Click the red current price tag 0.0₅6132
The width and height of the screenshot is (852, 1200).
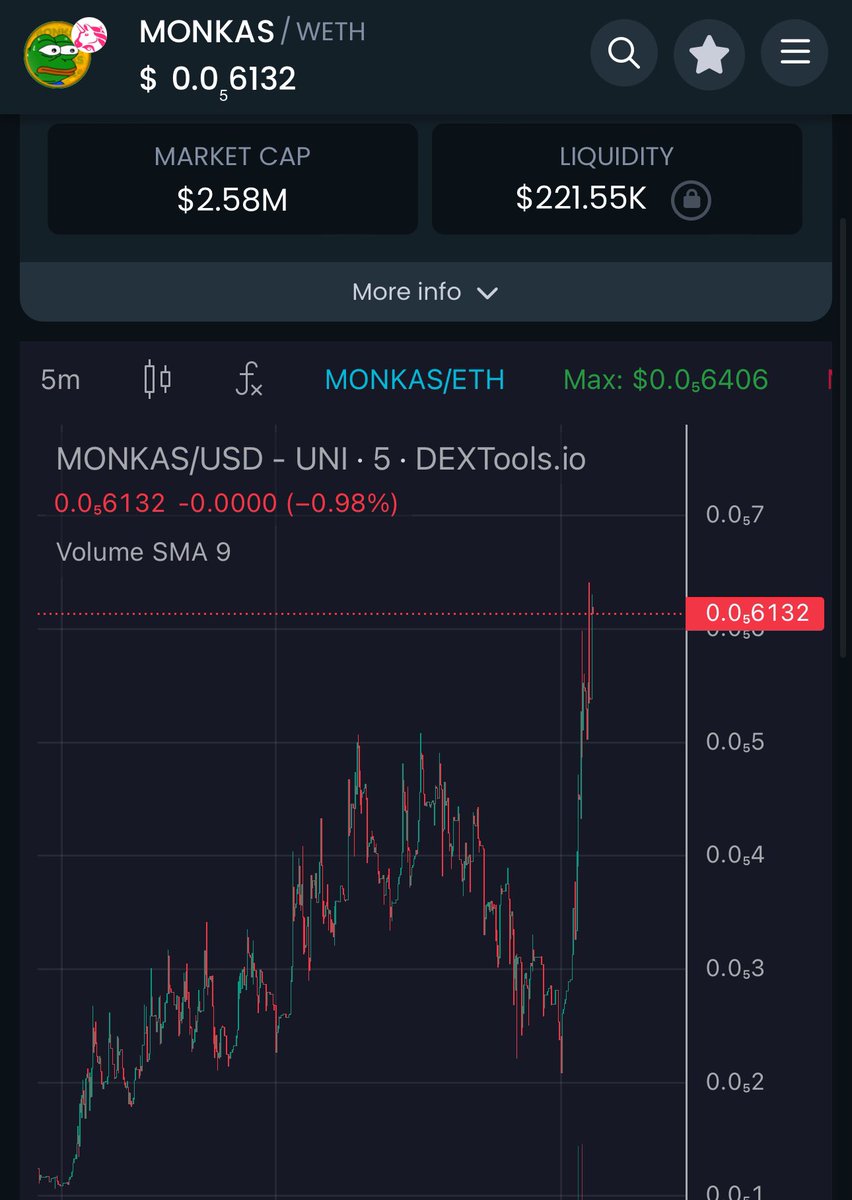[x=755, y=613]
